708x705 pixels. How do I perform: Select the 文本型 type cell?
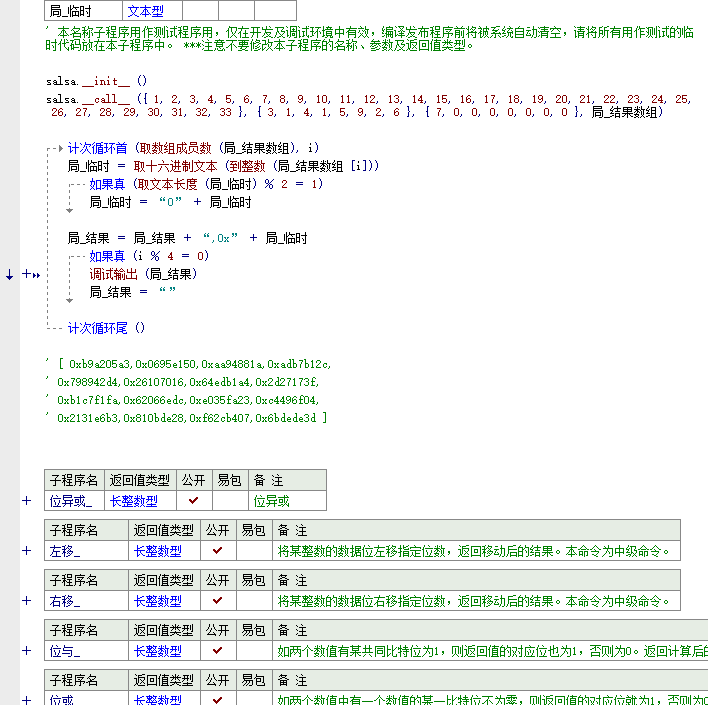click(153, 11)
